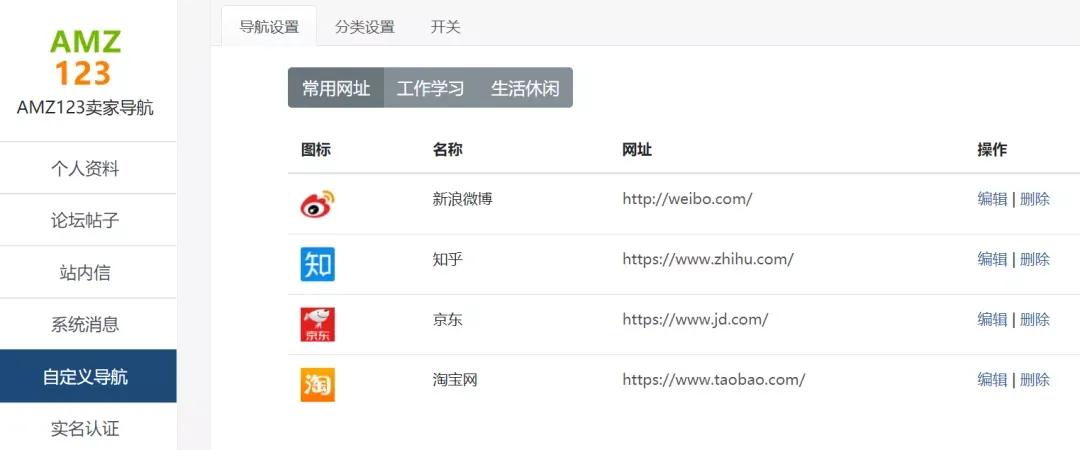Viewport: 1080px width, 450px height.
Task: Edit the 淘宝网 entry
Action: [993, 379]
